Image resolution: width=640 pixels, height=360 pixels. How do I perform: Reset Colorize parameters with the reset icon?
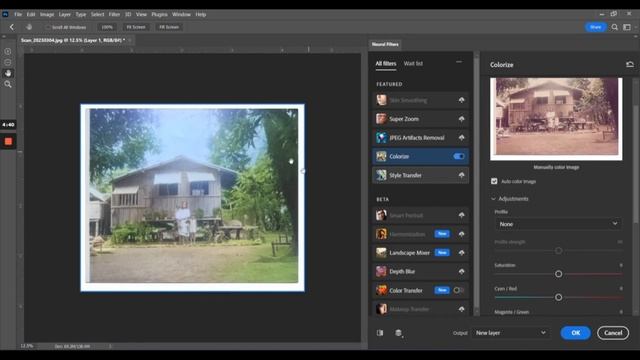pos(630,64)
